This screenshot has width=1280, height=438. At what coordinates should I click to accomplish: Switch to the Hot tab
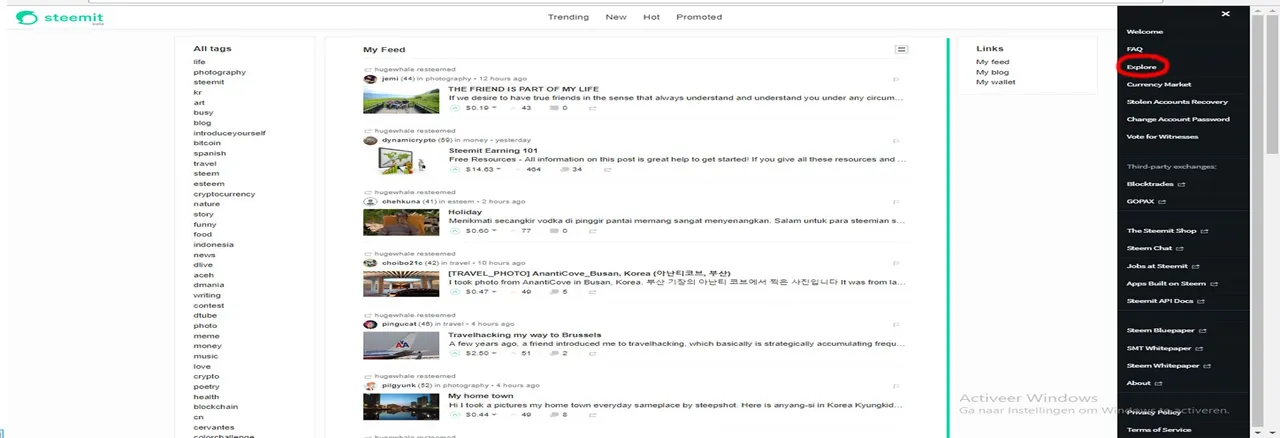[x=651, y=17]
